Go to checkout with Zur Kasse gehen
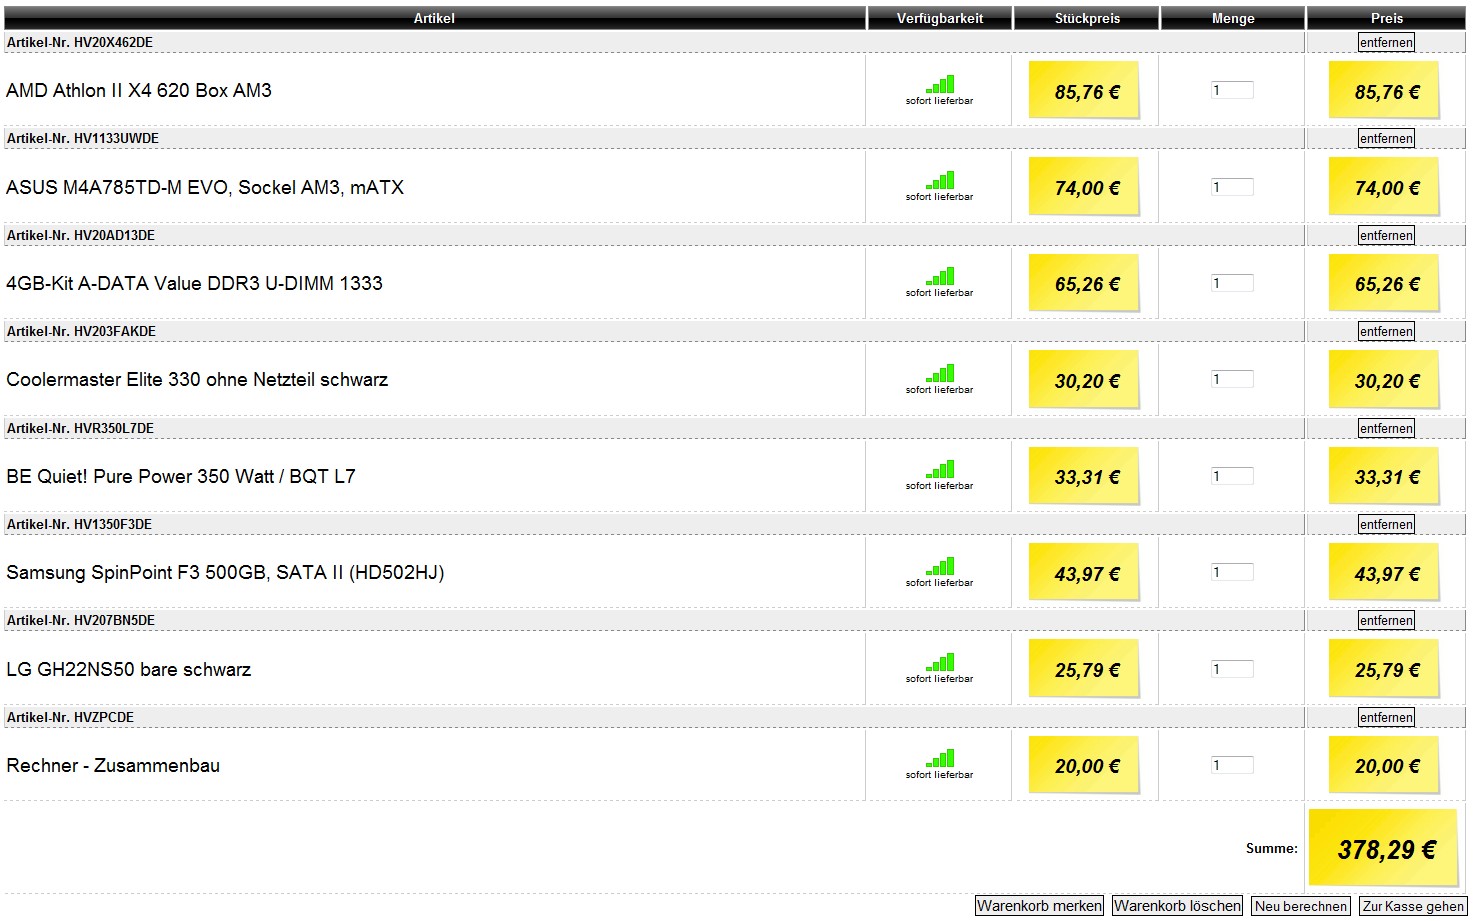 coord(1413,905)
